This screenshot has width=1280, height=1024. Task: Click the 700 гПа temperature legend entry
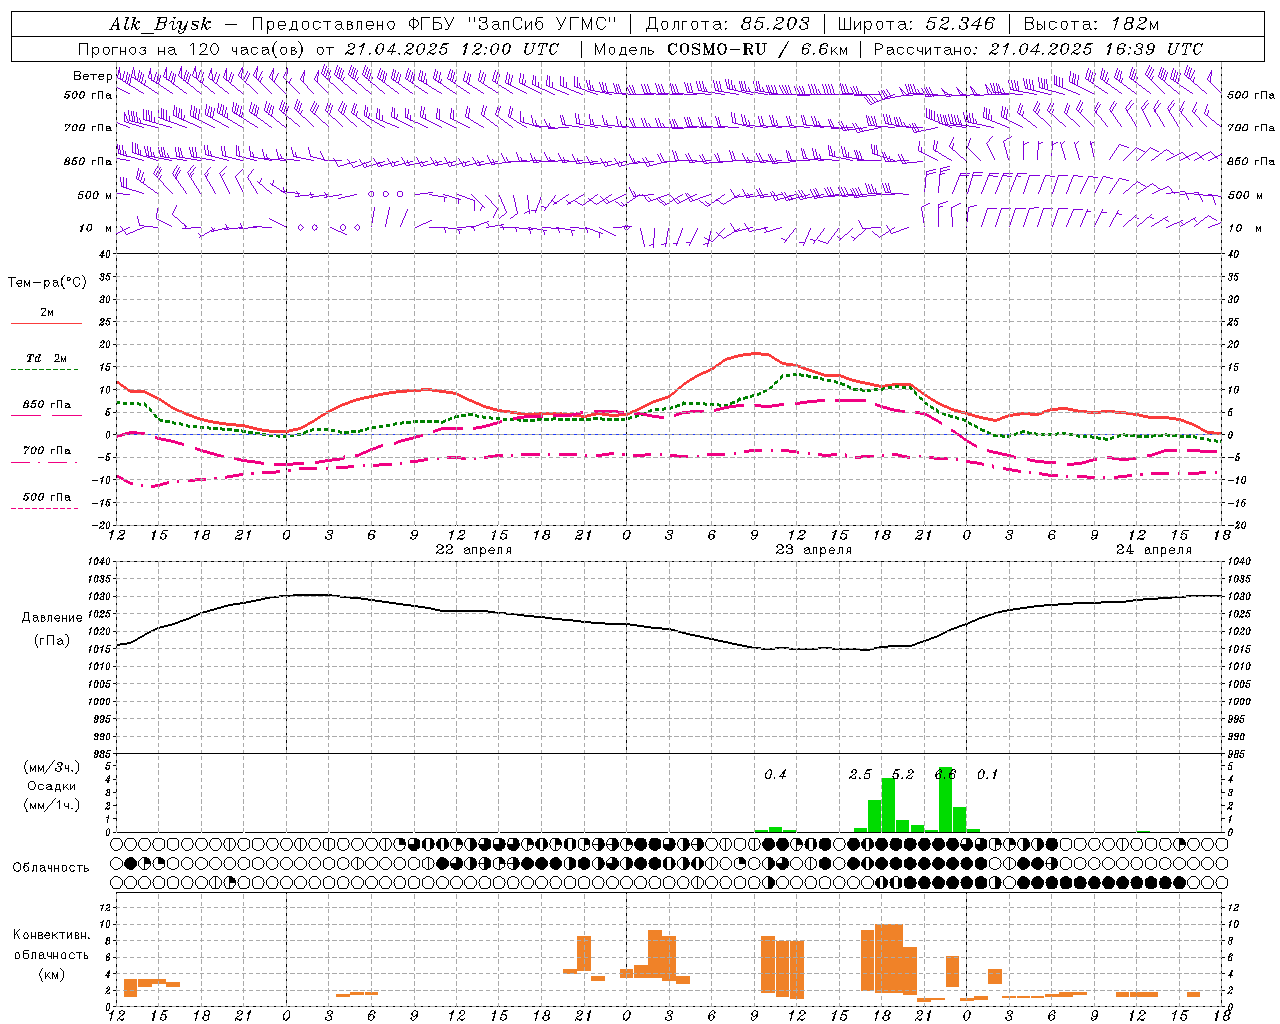coord(47,451)
